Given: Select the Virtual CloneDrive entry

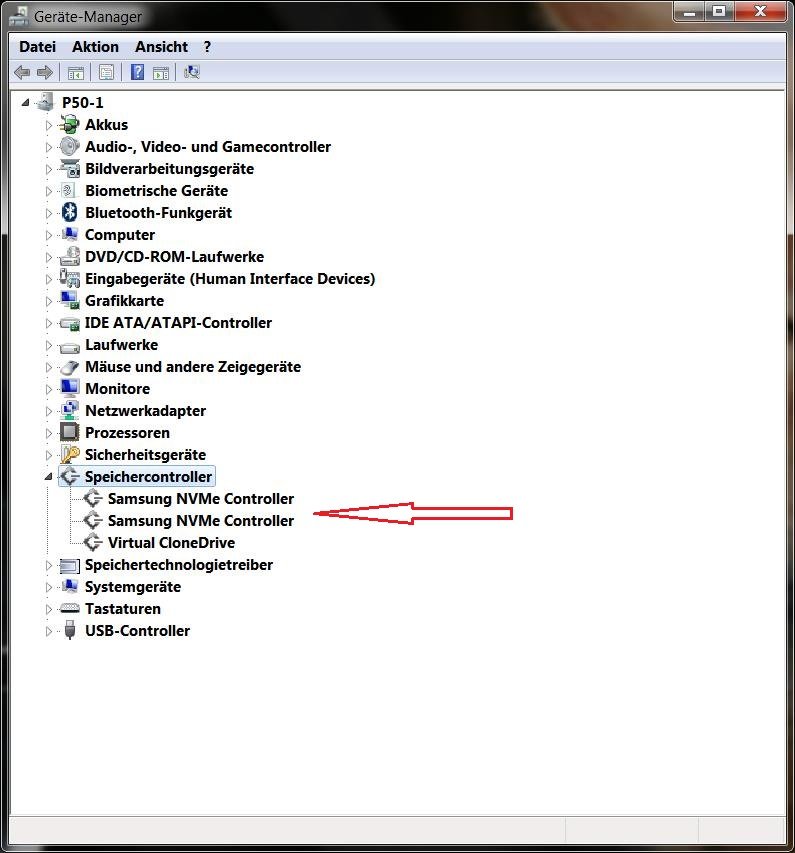Looking at the screenshot, I should (x=171, y=542).
